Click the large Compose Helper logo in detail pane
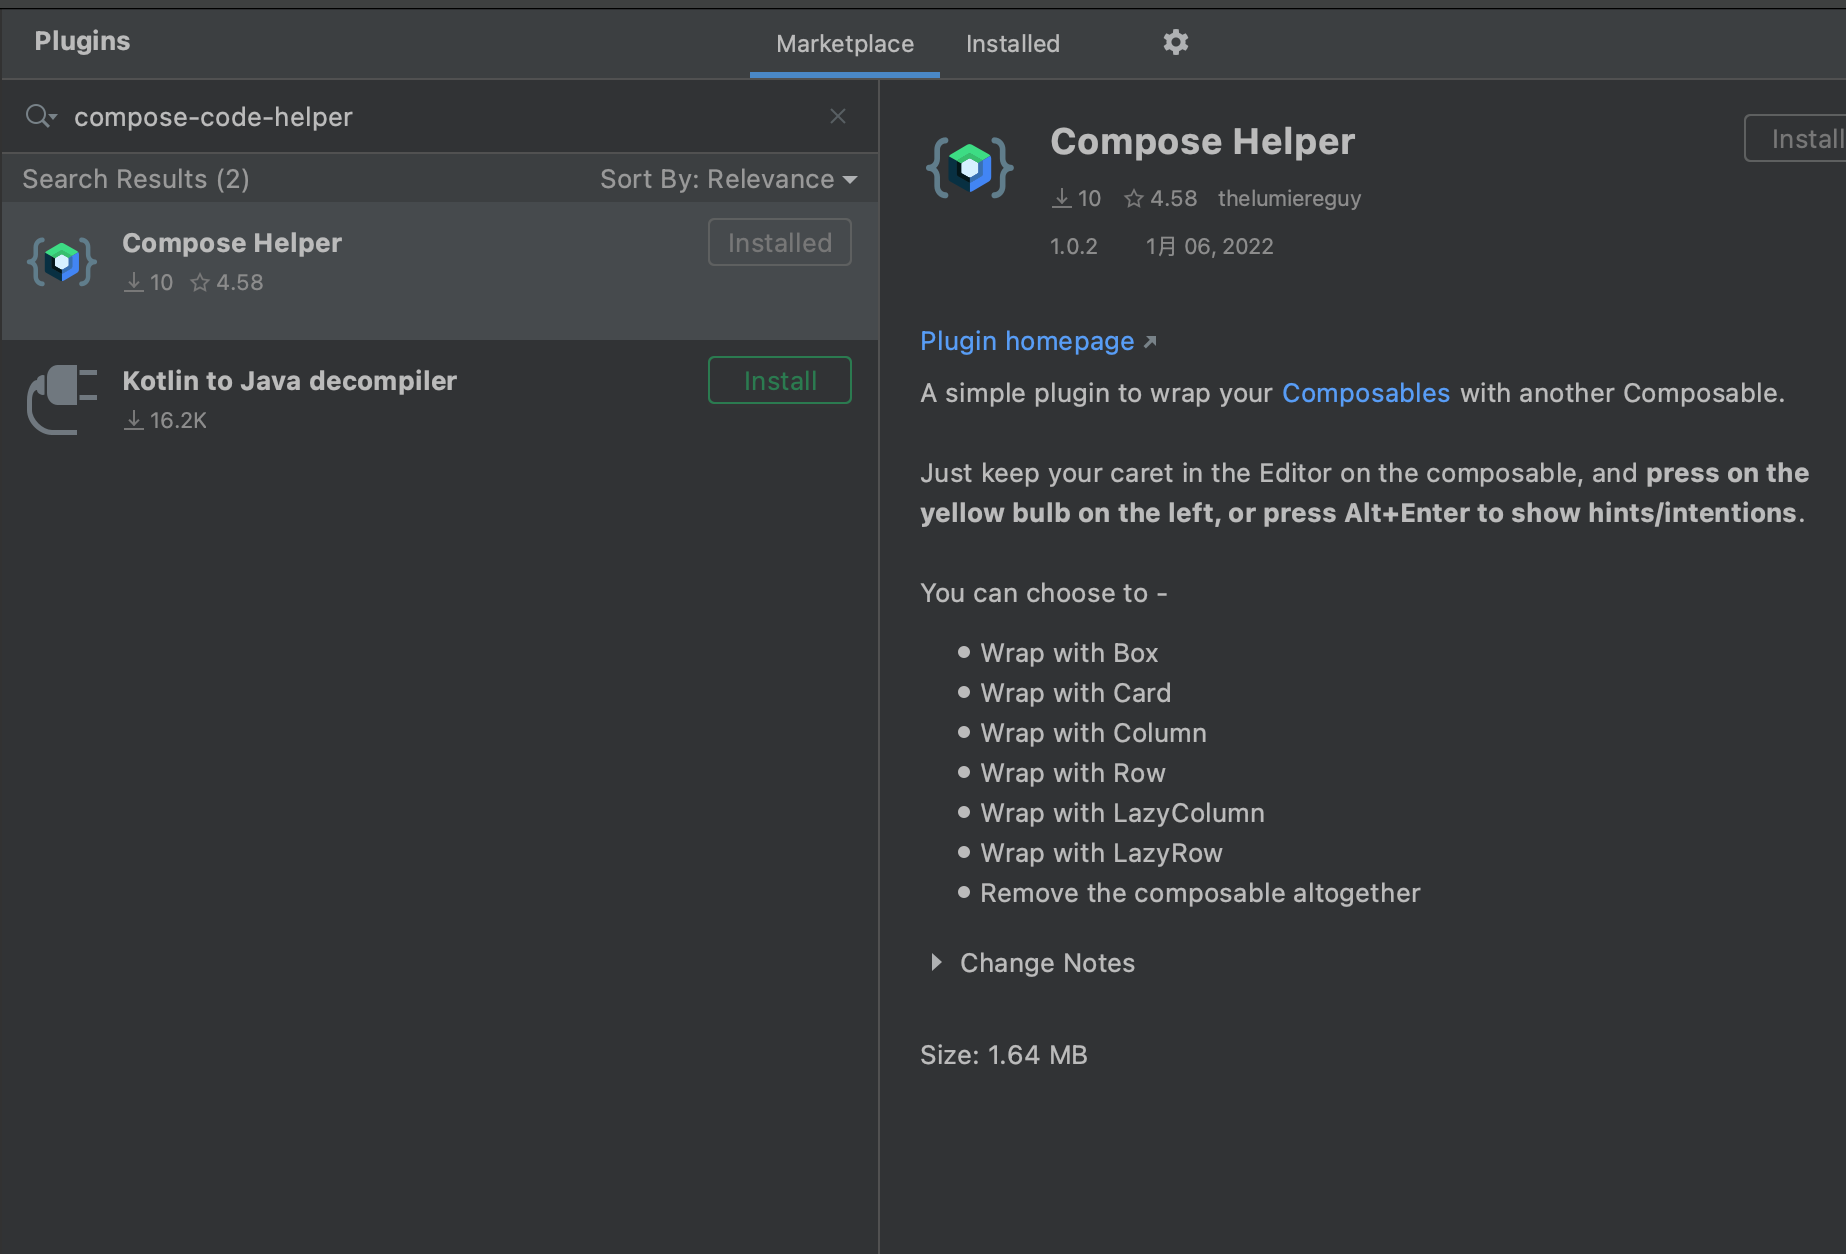The width and height of the screenshot is (1846, 1254). click(x=969, y=167)
